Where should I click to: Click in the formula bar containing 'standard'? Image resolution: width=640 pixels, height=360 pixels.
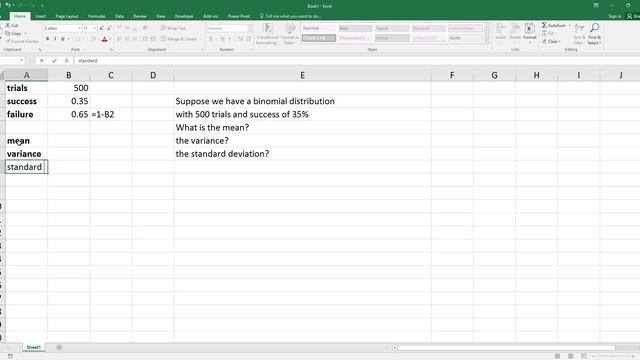coord(357,60)
